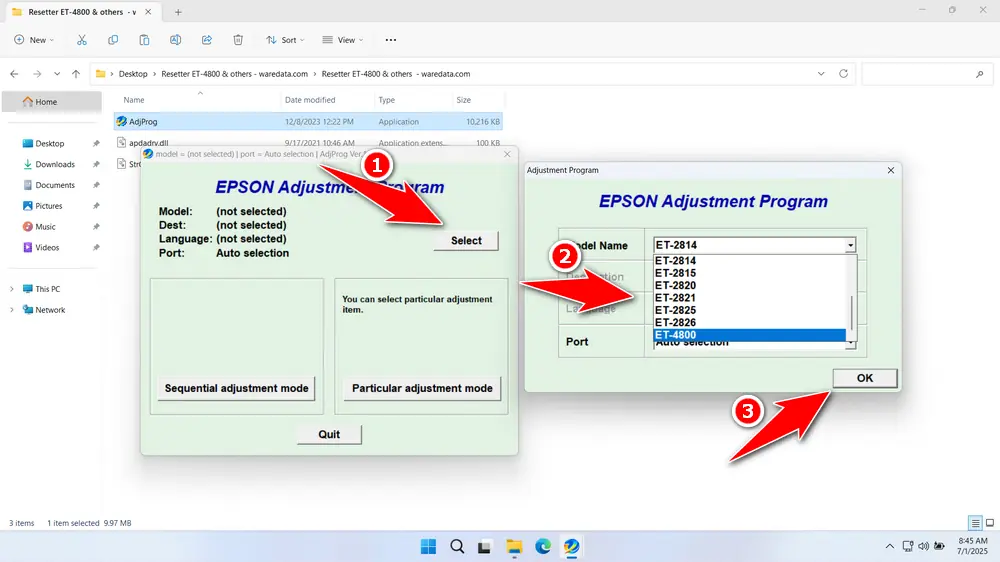The image size is (1000, 562).
Task: Click the Rename icon in Explorer toolbar
Action: pyautogui.click(x=175, y=40)
